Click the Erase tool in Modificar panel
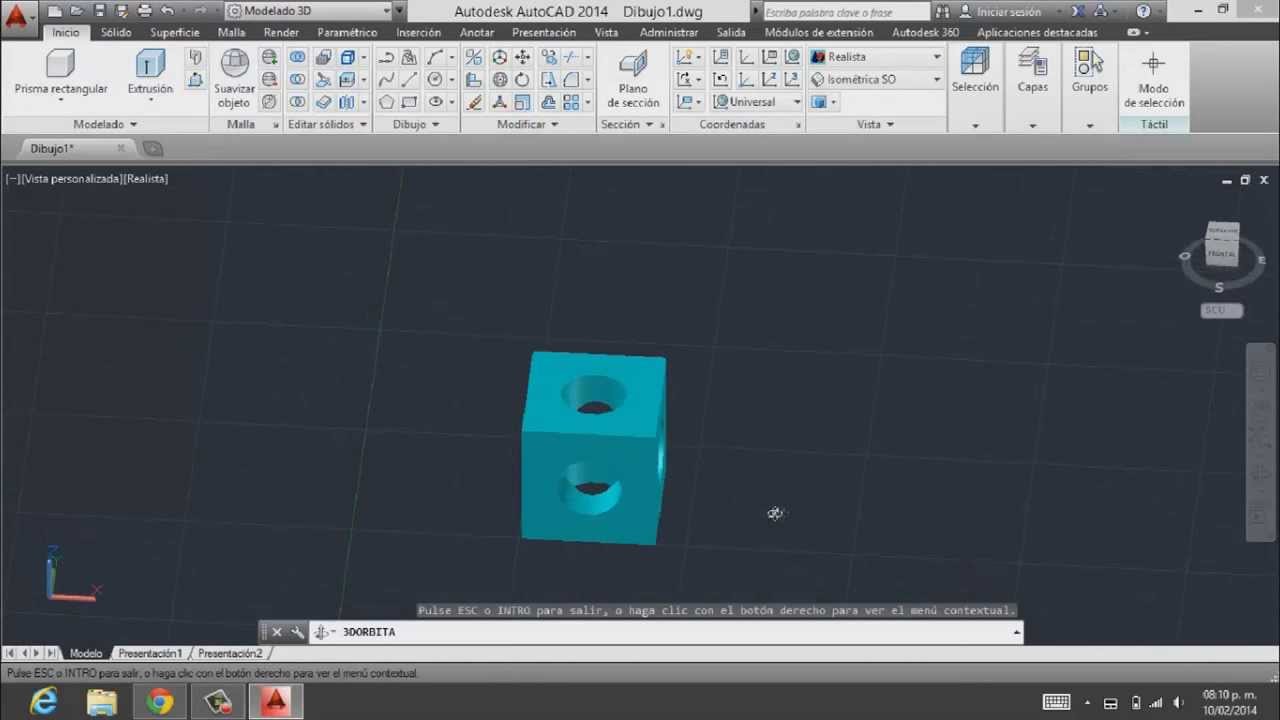The height and width of the screenshot is (720, 1280). [474, 102]
